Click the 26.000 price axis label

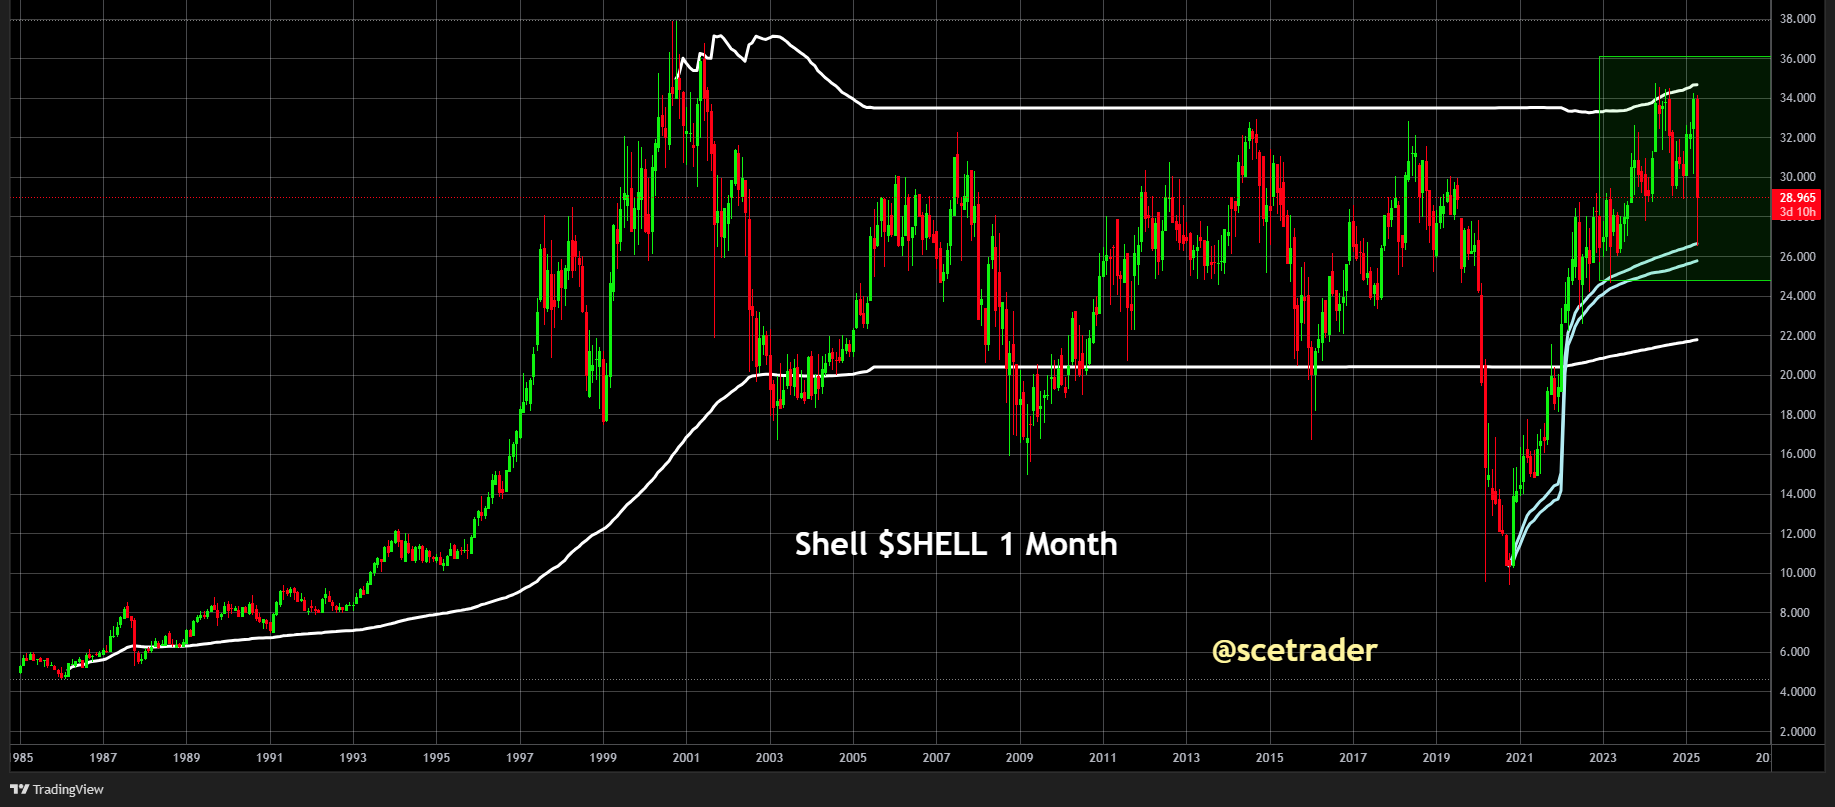point(1798,257)
